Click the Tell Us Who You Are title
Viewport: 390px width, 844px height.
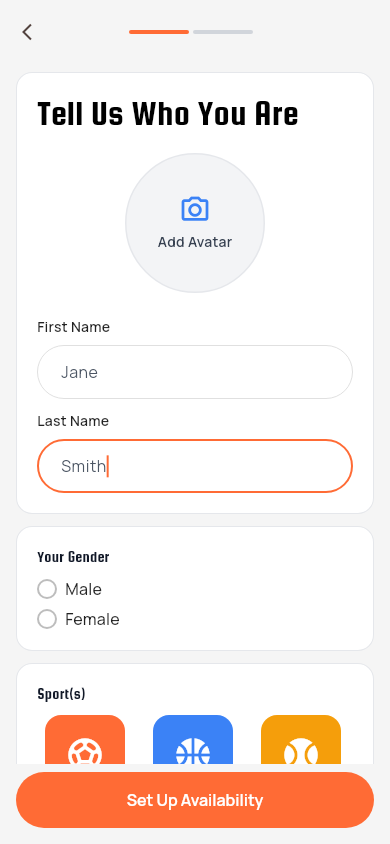click(168, 114)
